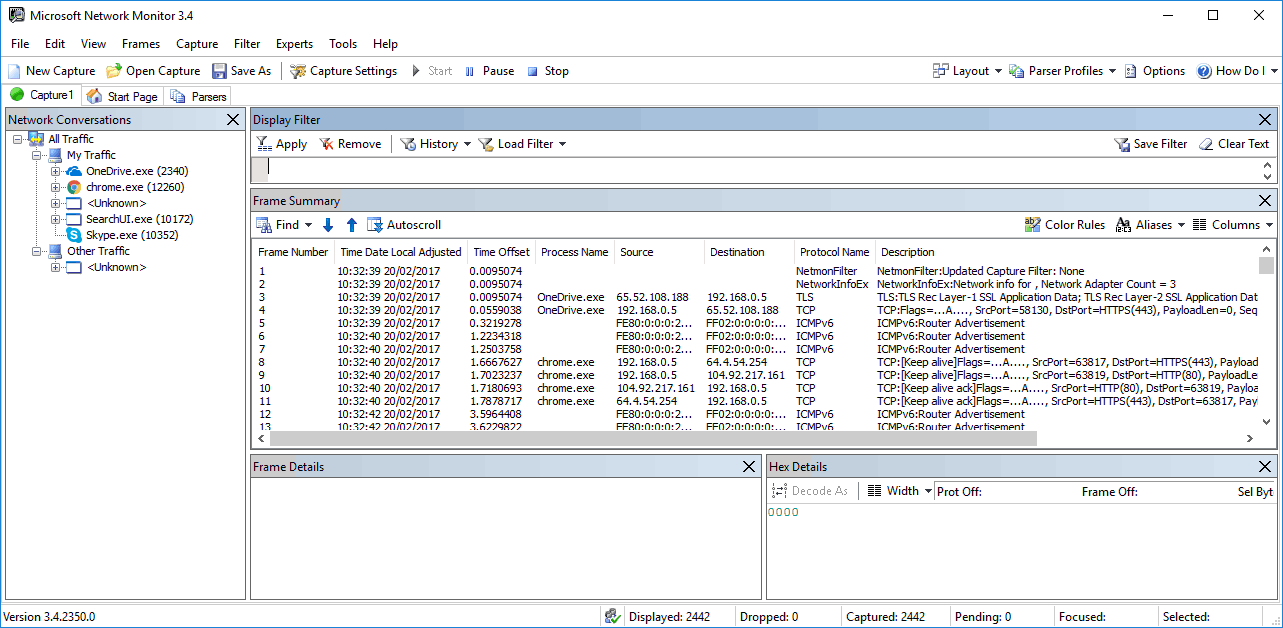1283x628 pixels.
Task: Sort by Frame Number column header
Action: 293,252
